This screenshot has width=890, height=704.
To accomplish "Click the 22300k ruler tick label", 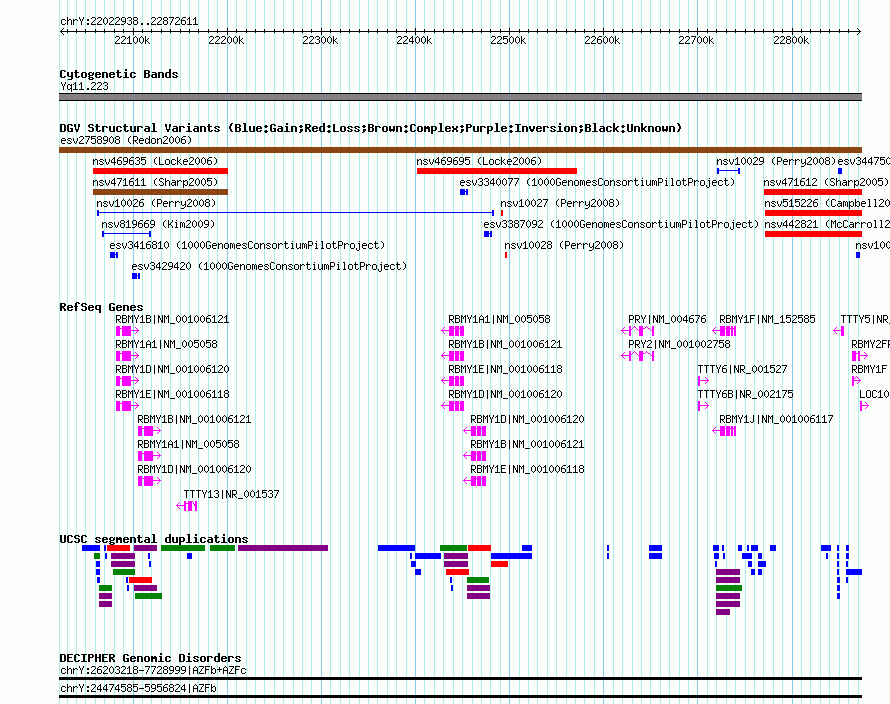I will point(320,40).
